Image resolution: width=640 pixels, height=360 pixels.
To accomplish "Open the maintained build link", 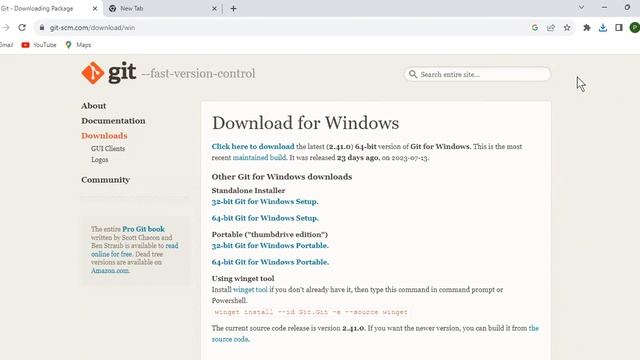I will (x=259, y=158).
